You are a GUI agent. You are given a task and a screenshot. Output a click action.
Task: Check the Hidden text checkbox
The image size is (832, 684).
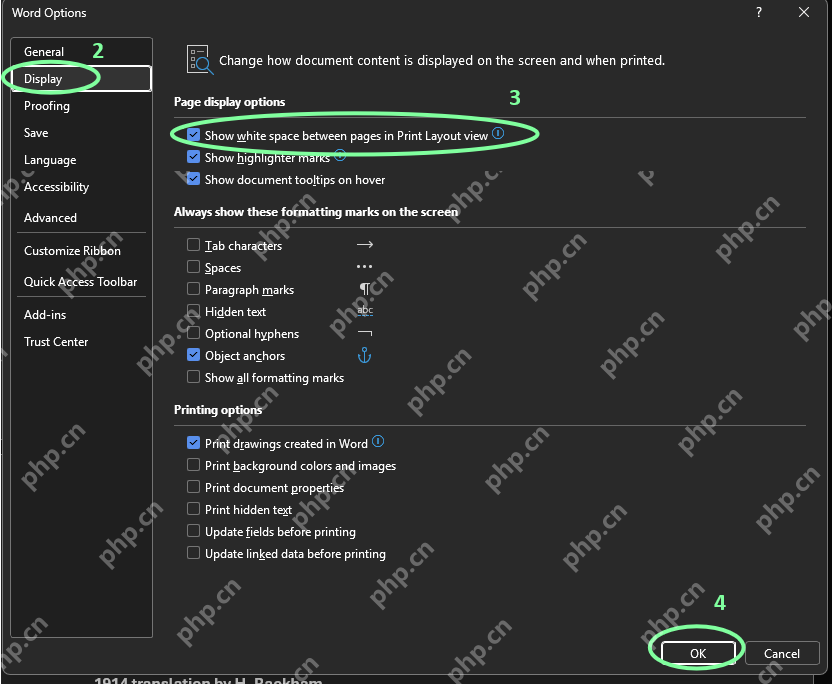click(194, 311)
